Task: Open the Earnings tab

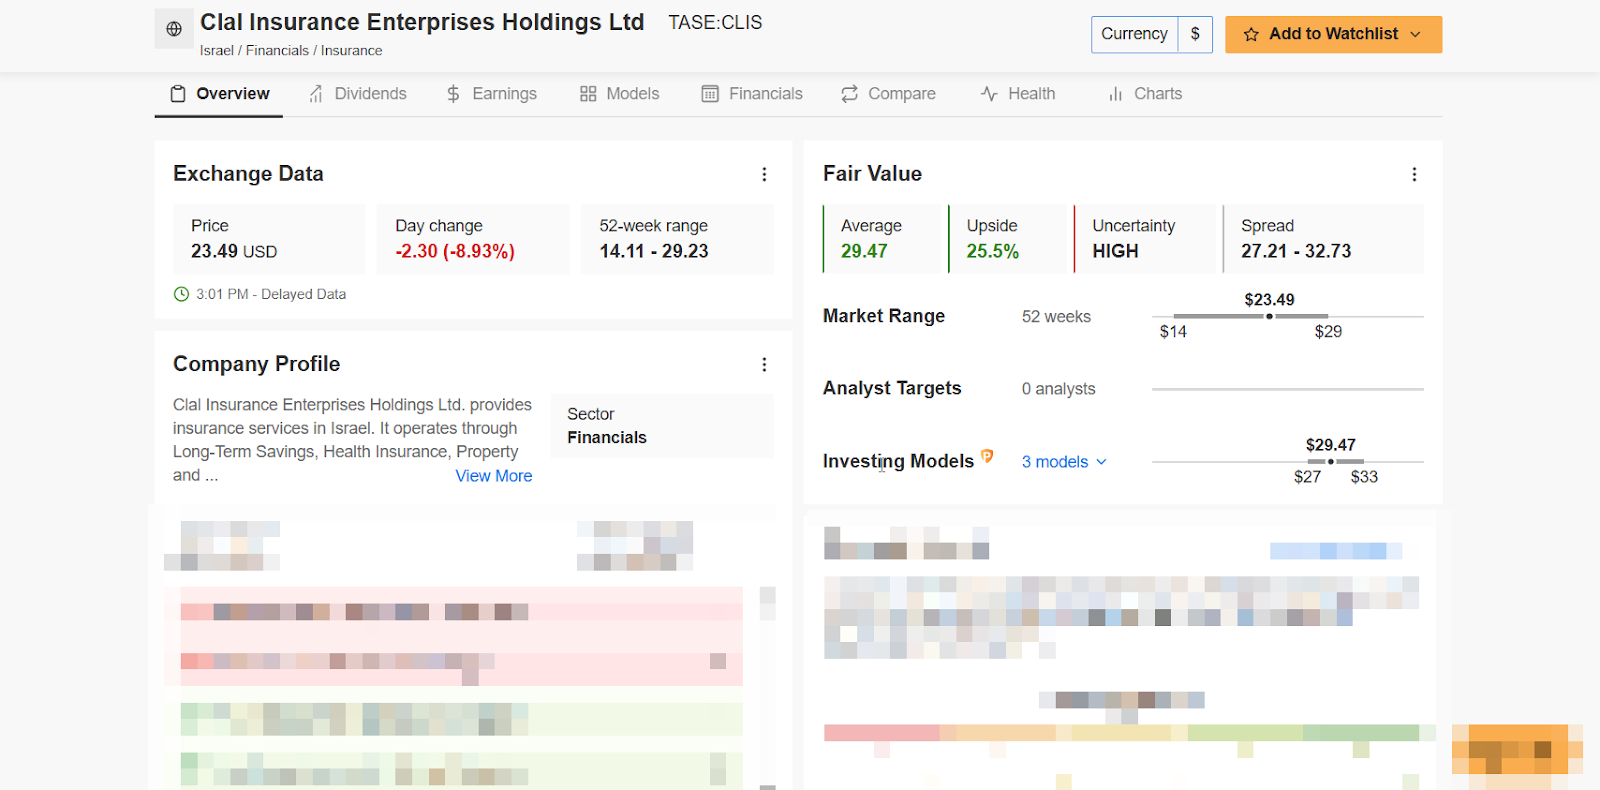Action: tap(491, 94)
